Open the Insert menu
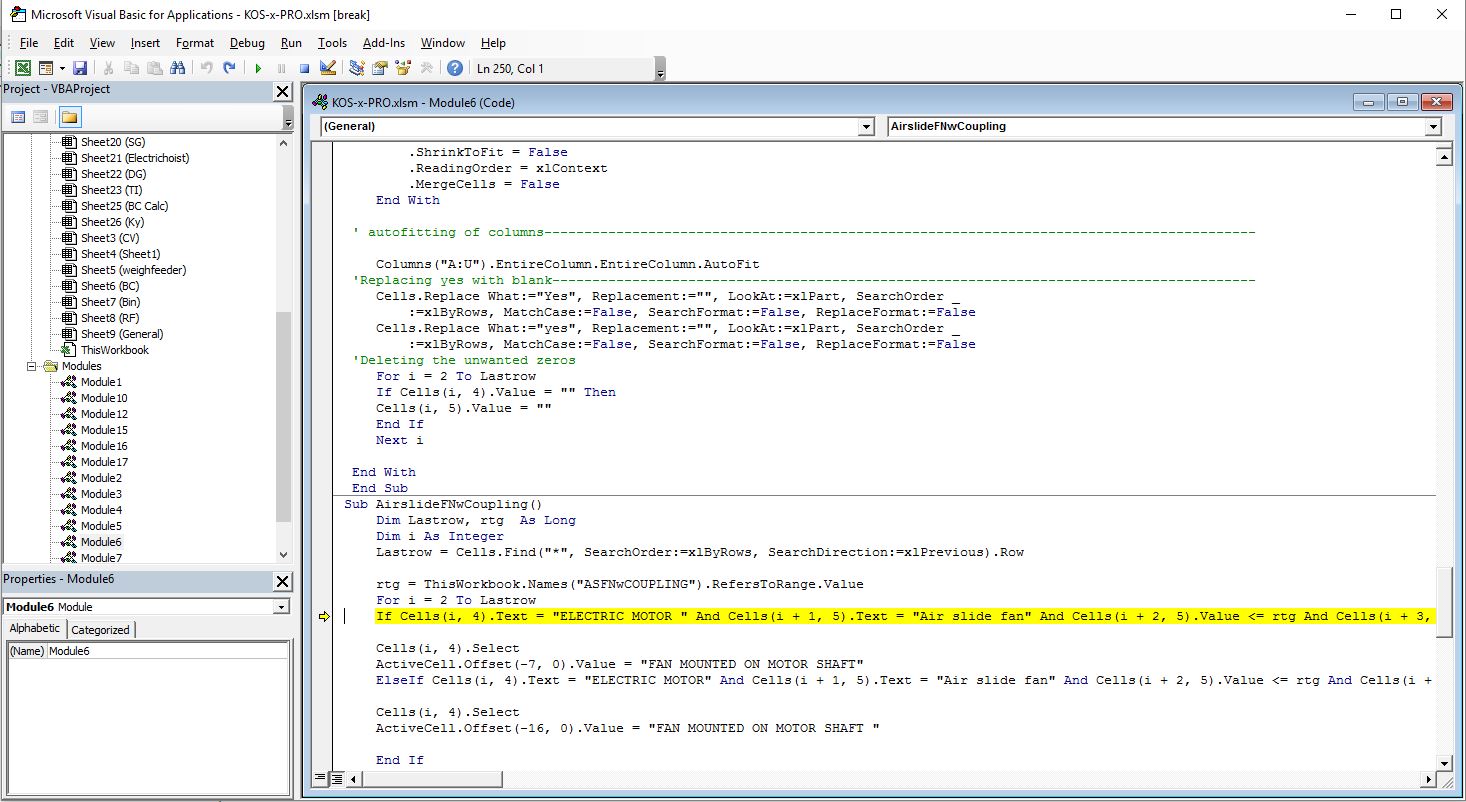The width and height of the screenshot is (1466, 802). [145, 43]
